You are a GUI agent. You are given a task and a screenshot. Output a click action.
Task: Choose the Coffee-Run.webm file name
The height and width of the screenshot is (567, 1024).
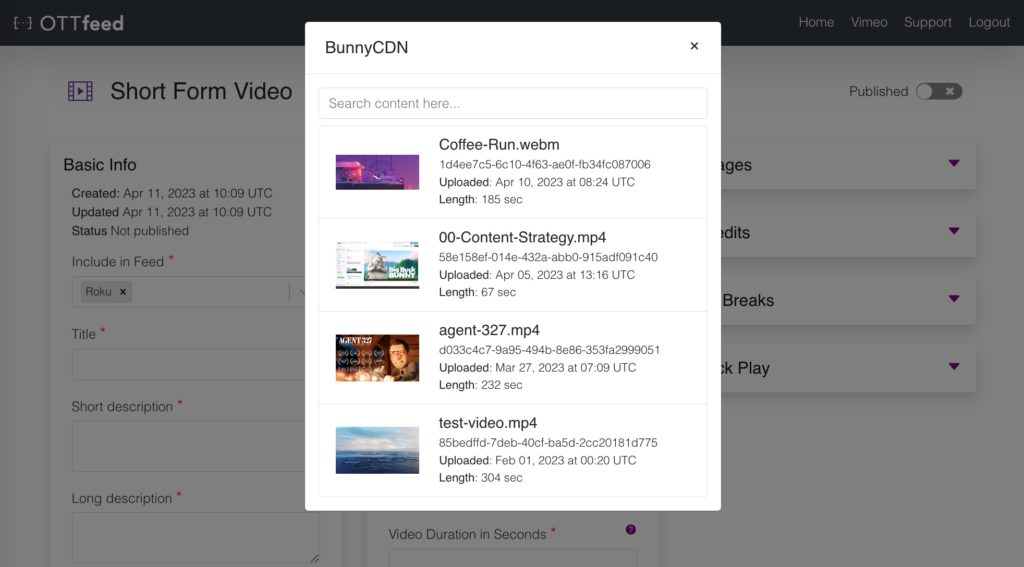click(499, 144)
